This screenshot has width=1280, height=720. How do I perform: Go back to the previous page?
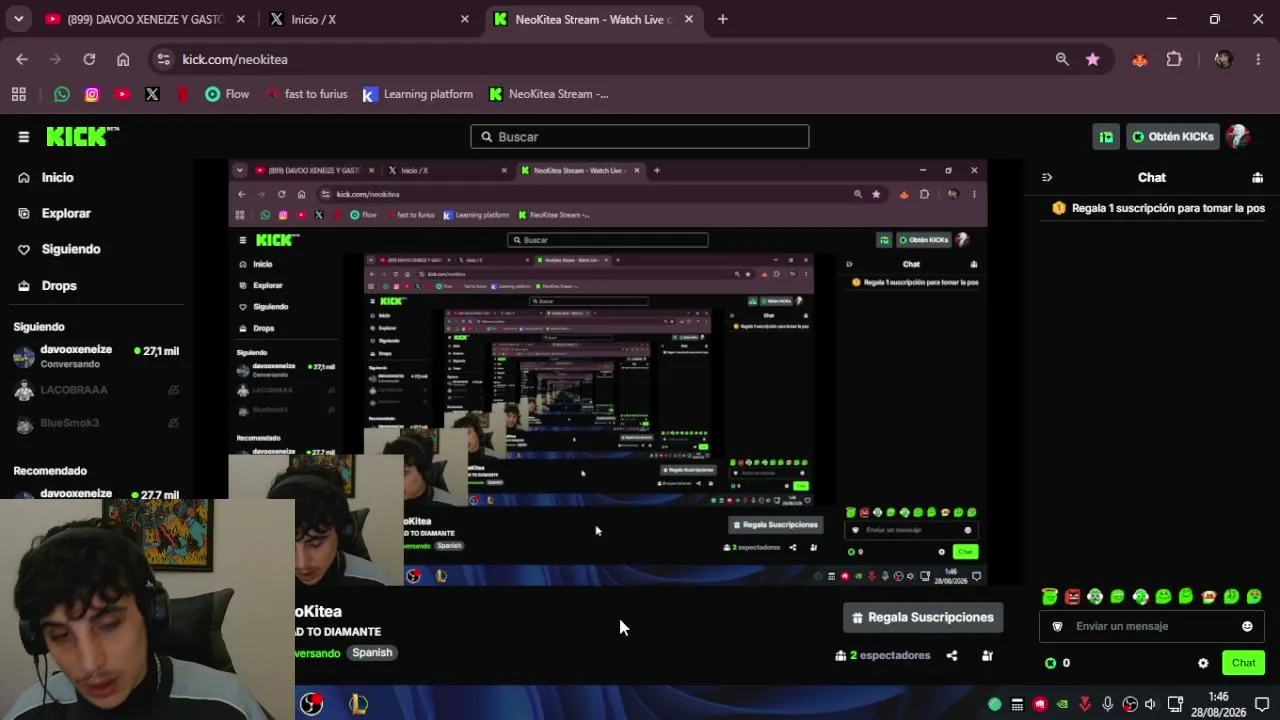point(22,59)
